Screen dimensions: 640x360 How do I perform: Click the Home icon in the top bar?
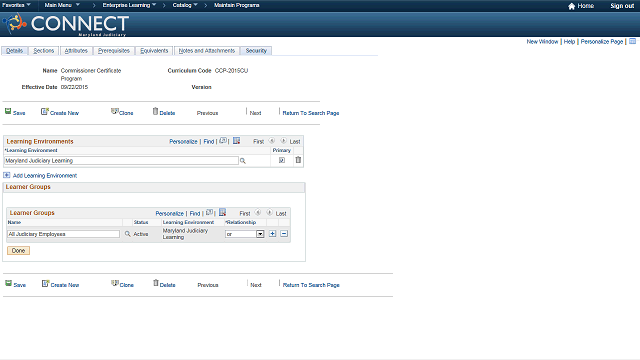[x=571, y=6]
